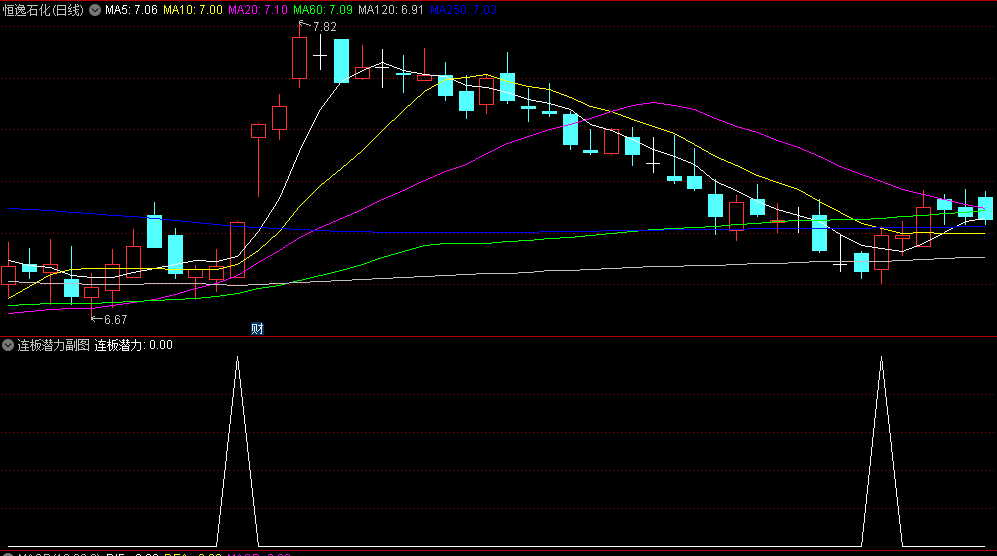997x556 pixels.
Task: Click the MA250: 7.03 label
Action: [x=463, y=10]
